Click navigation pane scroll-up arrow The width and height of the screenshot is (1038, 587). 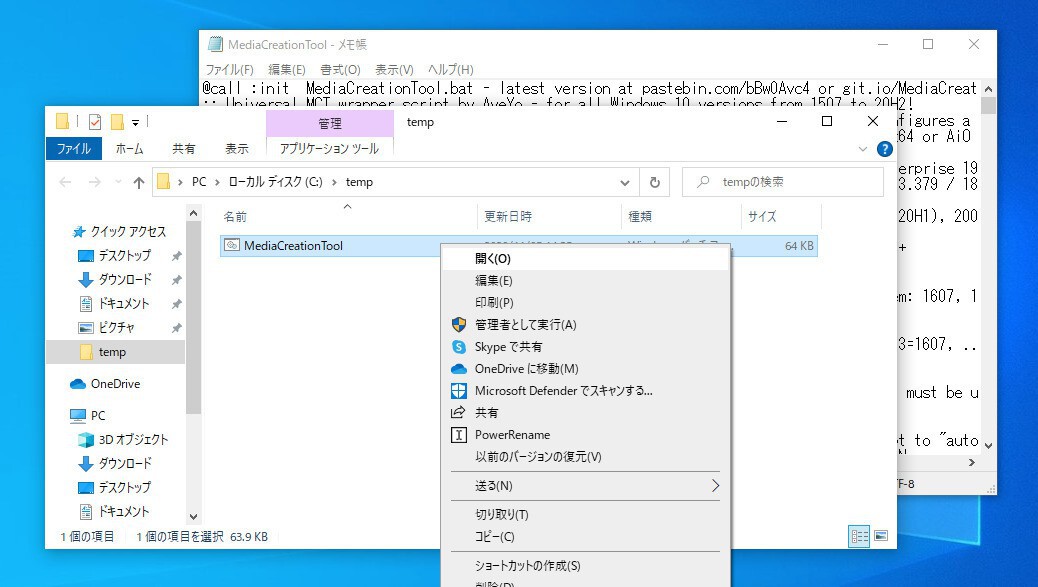[193, 213]
